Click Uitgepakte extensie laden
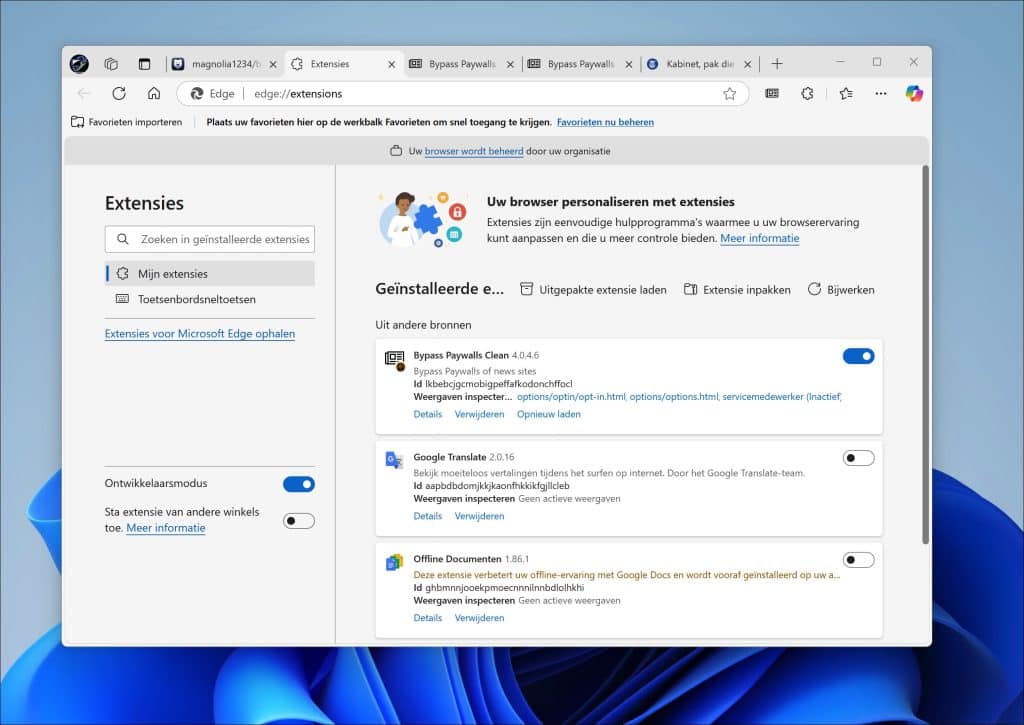 [593, 289]
